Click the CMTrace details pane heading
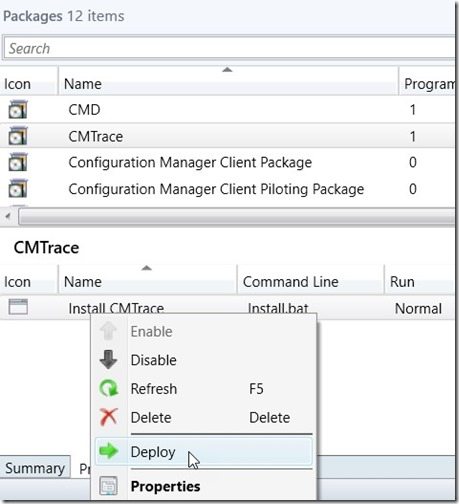 tap(46, 248)
